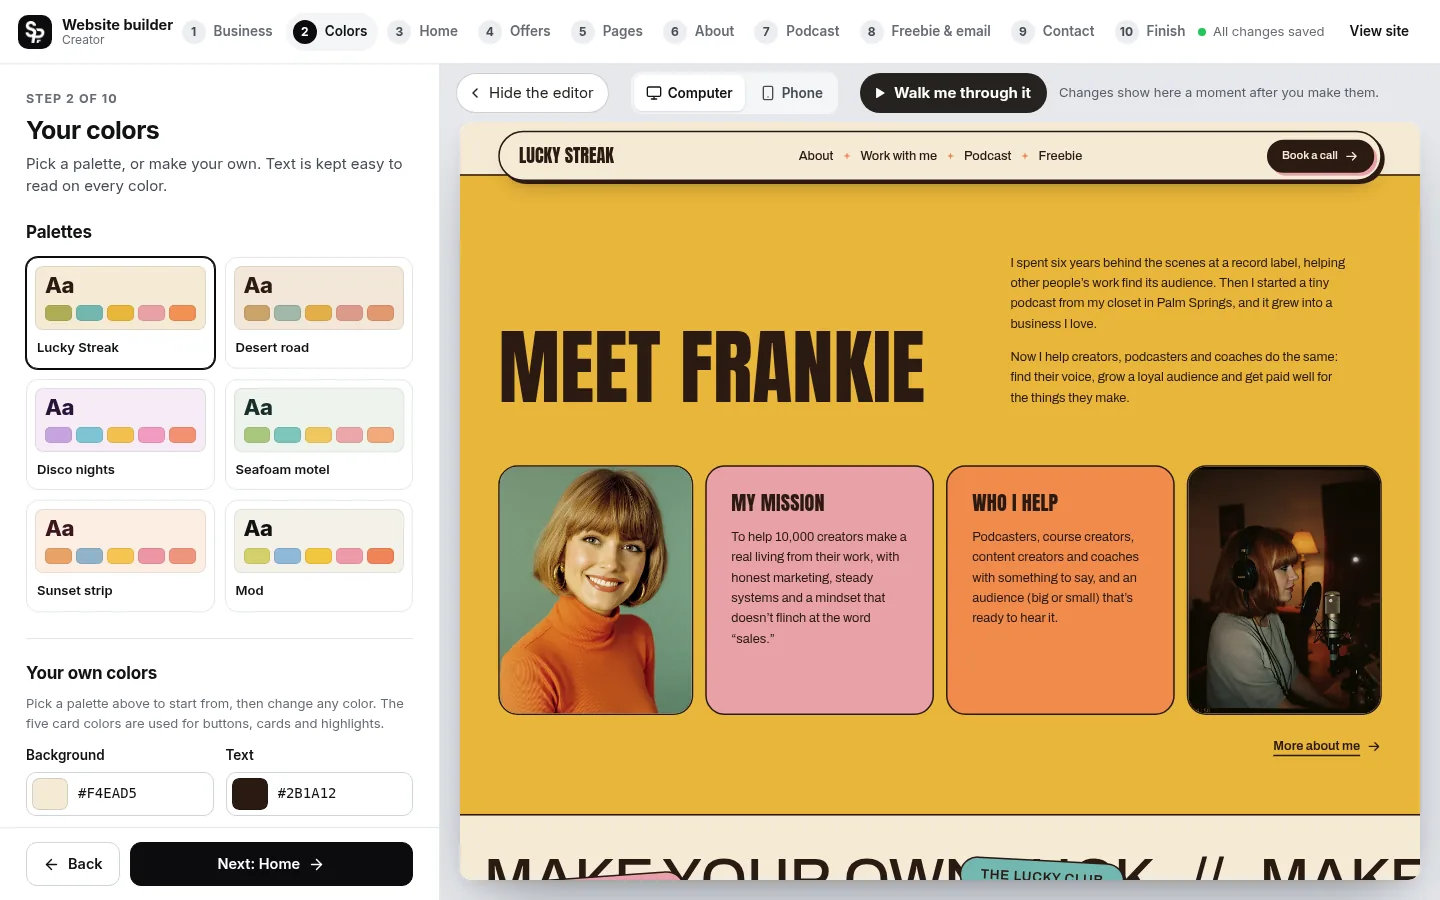
Task: Click the MY MISSION pink card
Action: coord(819,590)
